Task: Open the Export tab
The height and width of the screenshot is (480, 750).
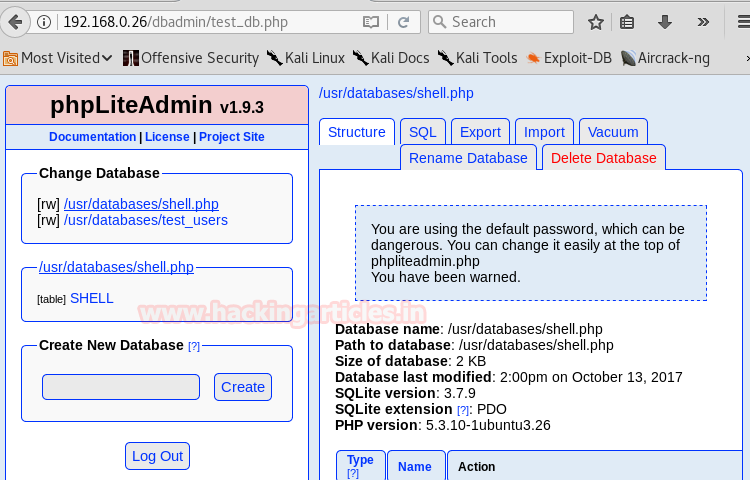Action: coord(480,132)
